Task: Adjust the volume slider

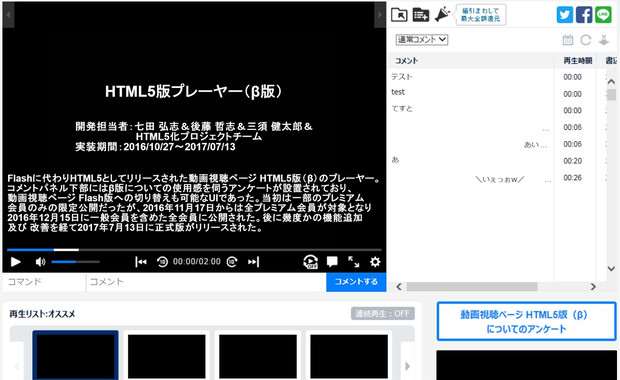Action: pos(75,262)
